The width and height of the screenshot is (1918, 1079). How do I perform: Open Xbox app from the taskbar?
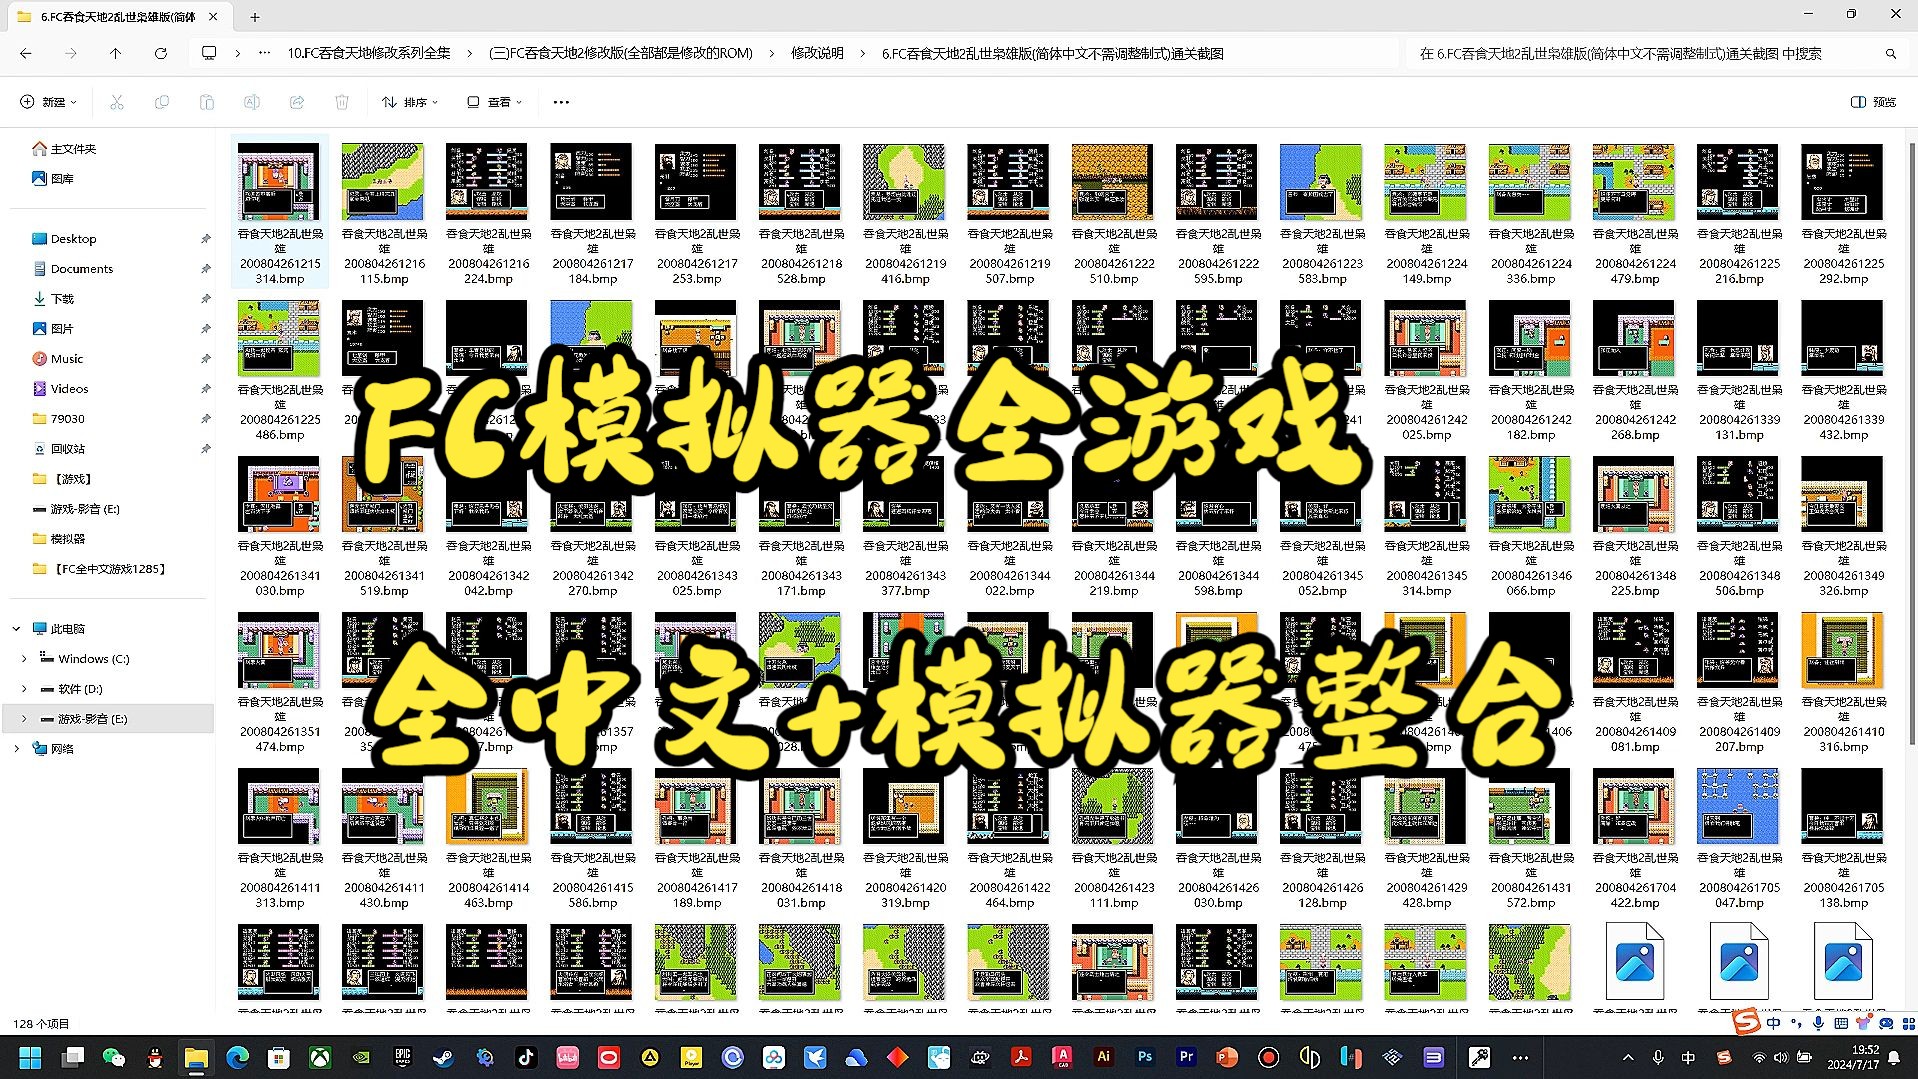[320, 1057]
